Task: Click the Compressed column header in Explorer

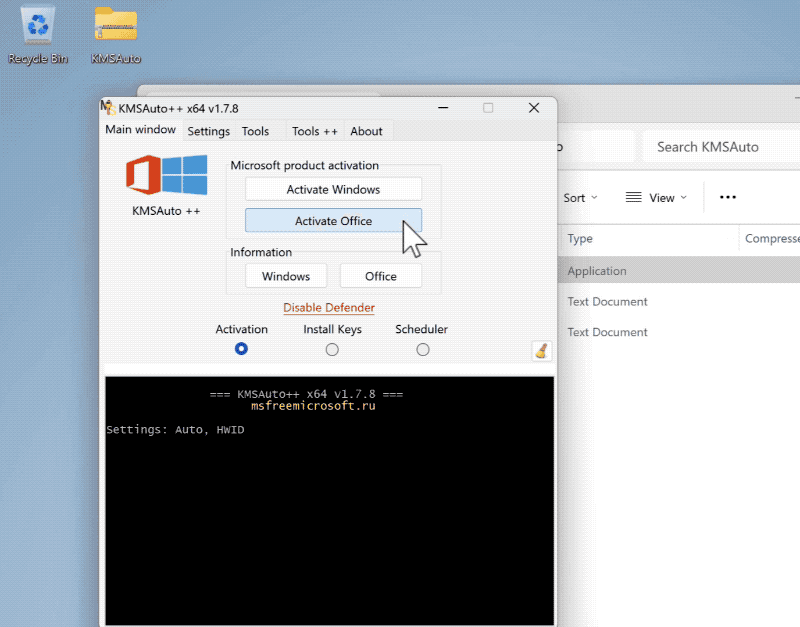Action: coord(769,239)
